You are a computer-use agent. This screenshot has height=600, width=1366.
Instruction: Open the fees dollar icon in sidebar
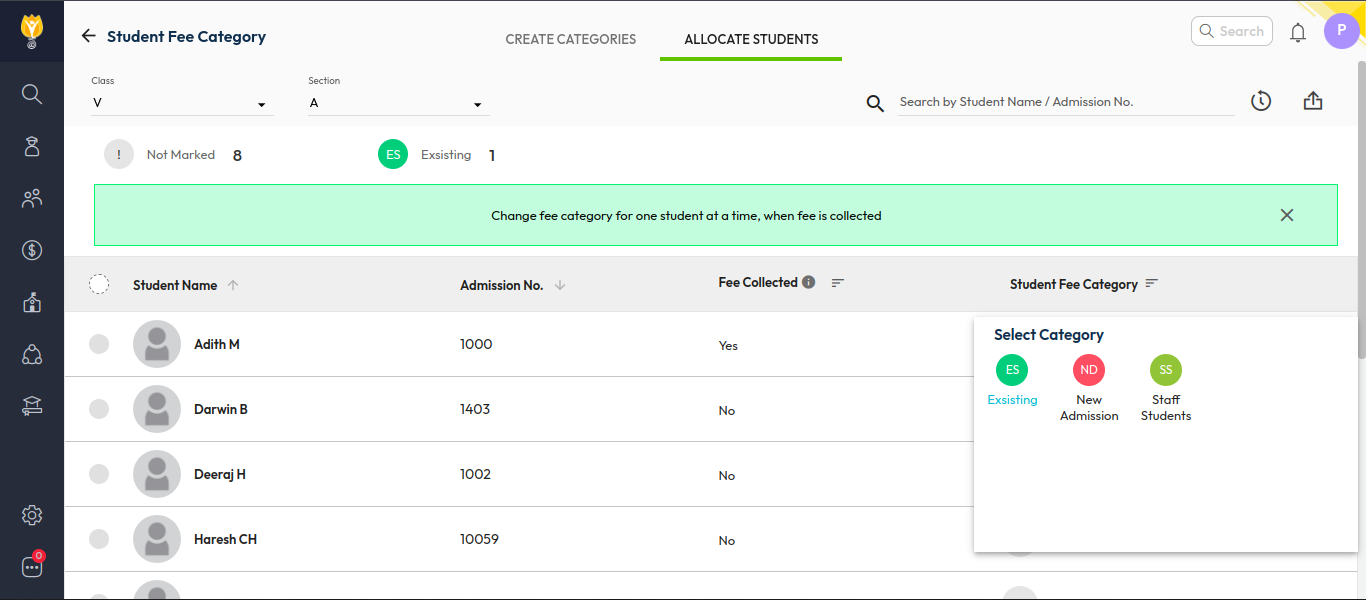pos(32,250)
